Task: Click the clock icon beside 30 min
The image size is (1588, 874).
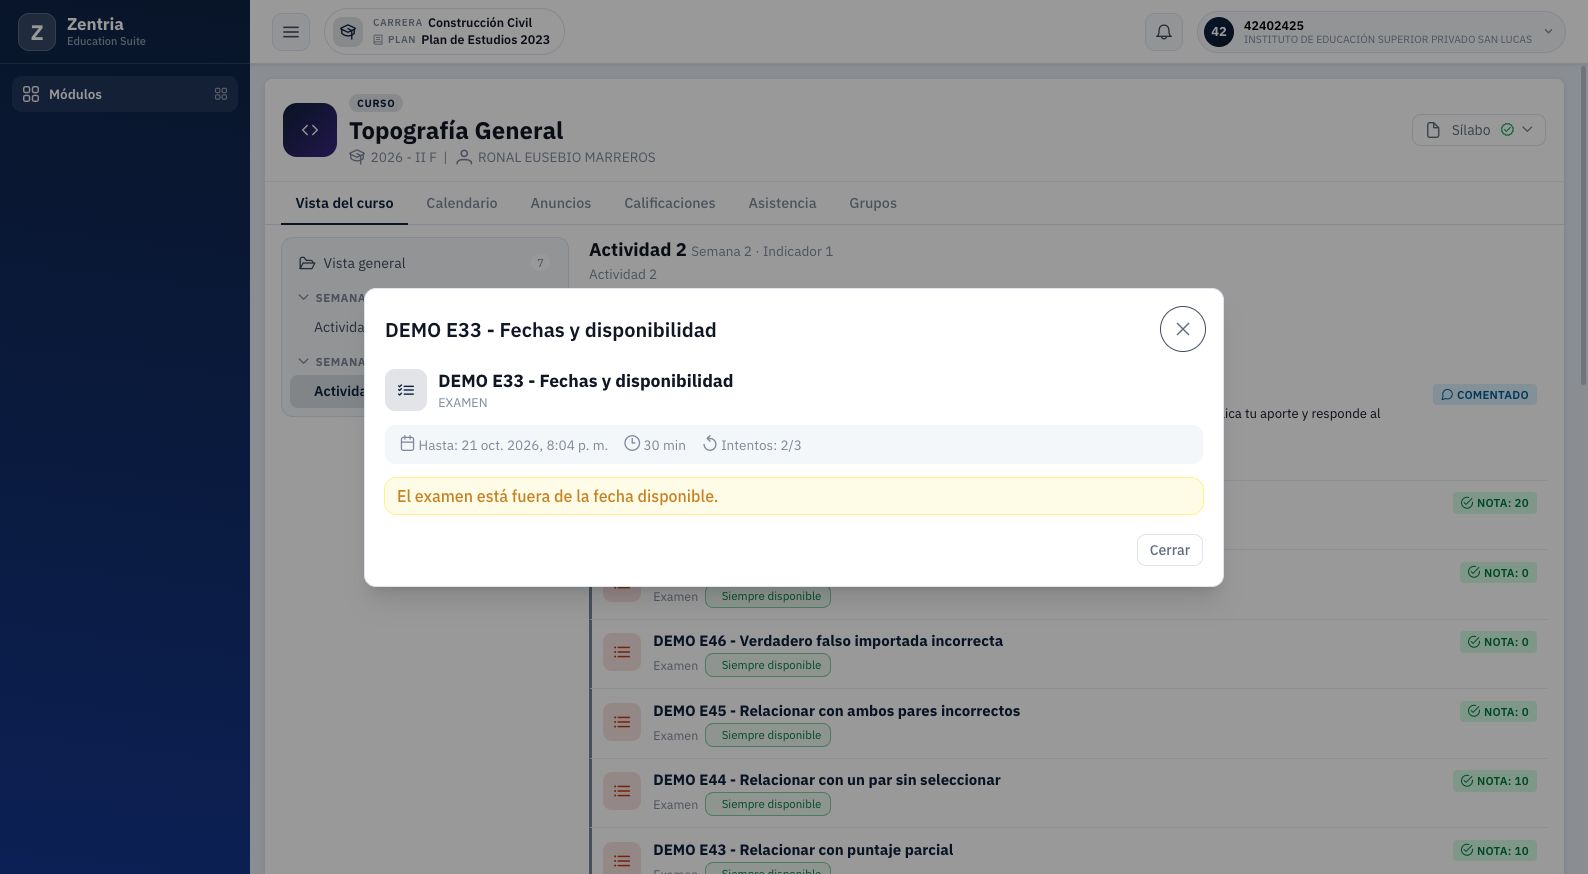Action: pos(632,443)
